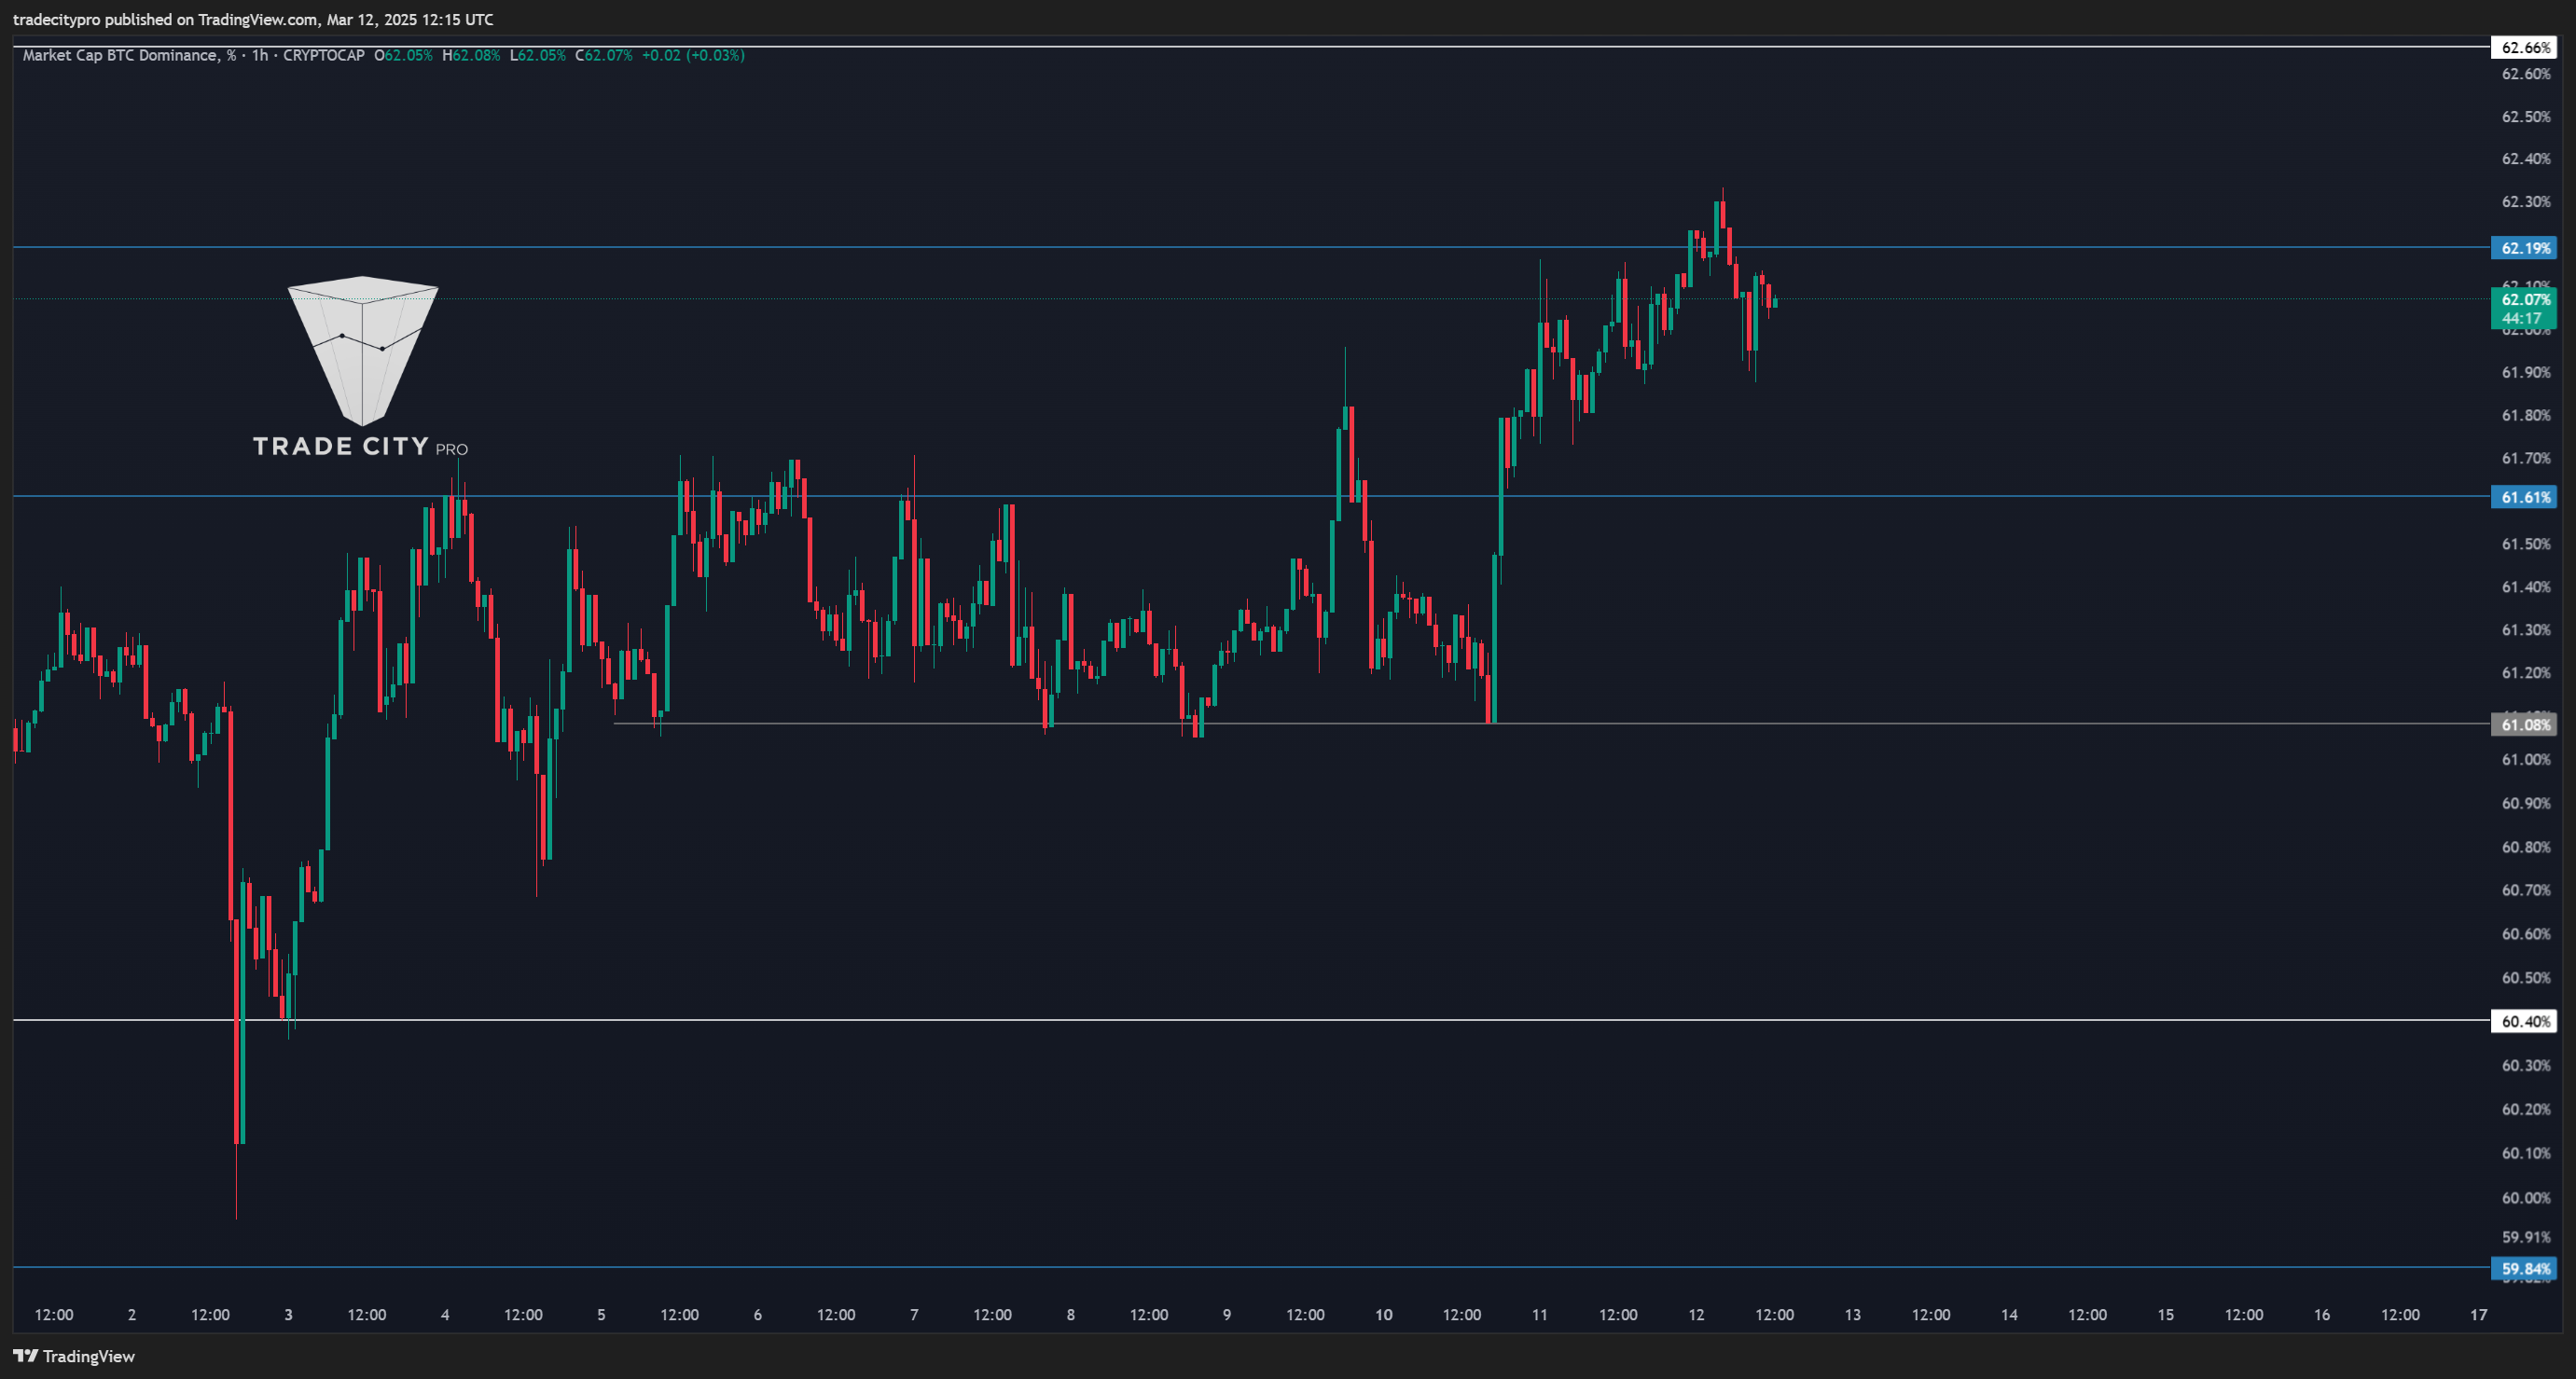Click the close value C62.07%

(604, 56)
